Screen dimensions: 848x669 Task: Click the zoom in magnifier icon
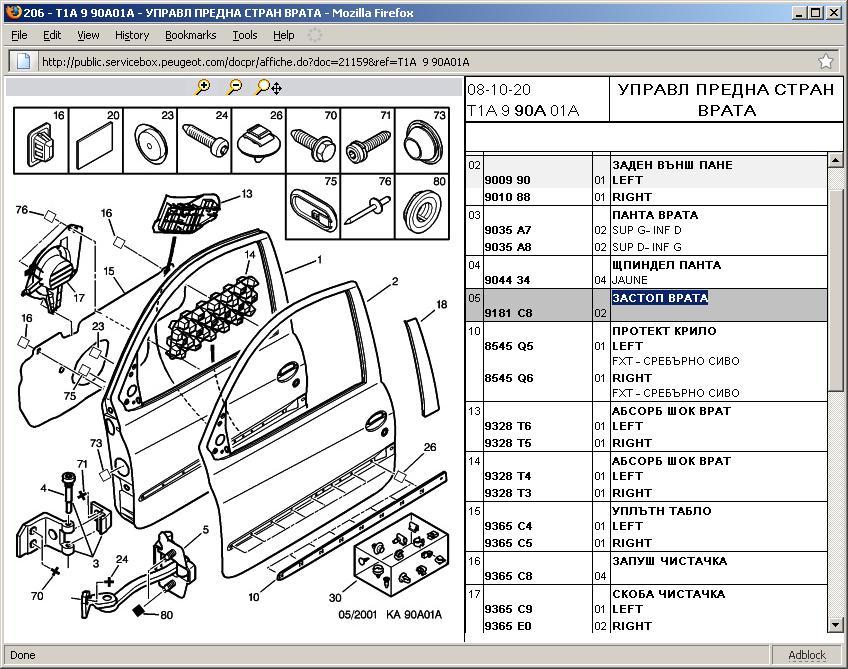(x=203, y=87)
